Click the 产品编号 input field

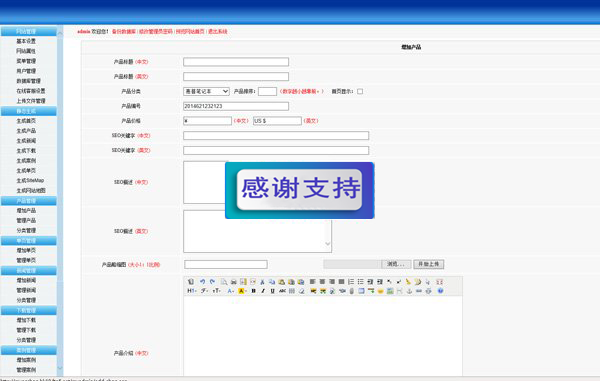(236, 106)
